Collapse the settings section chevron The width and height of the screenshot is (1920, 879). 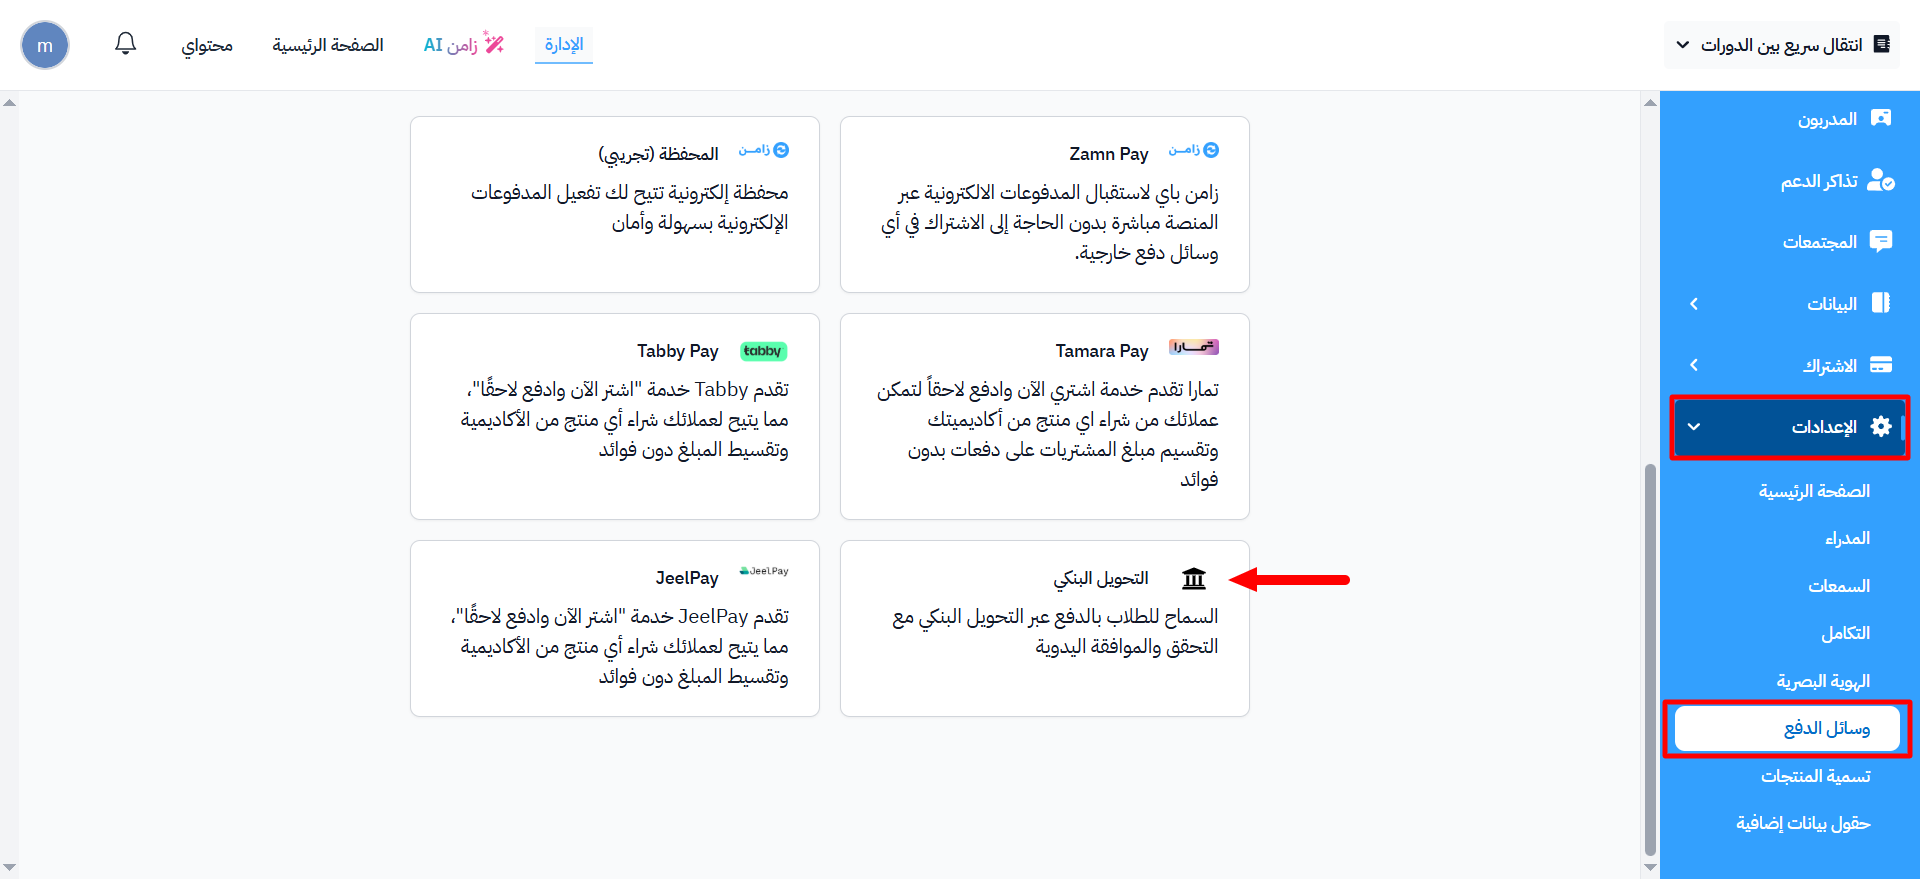[x=1694, y=427]
